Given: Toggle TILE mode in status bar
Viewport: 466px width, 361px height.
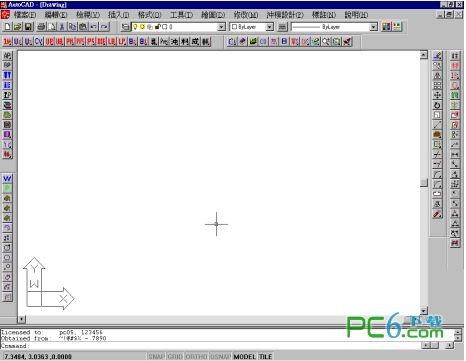Looking at the screenshot, I should 265,357.
